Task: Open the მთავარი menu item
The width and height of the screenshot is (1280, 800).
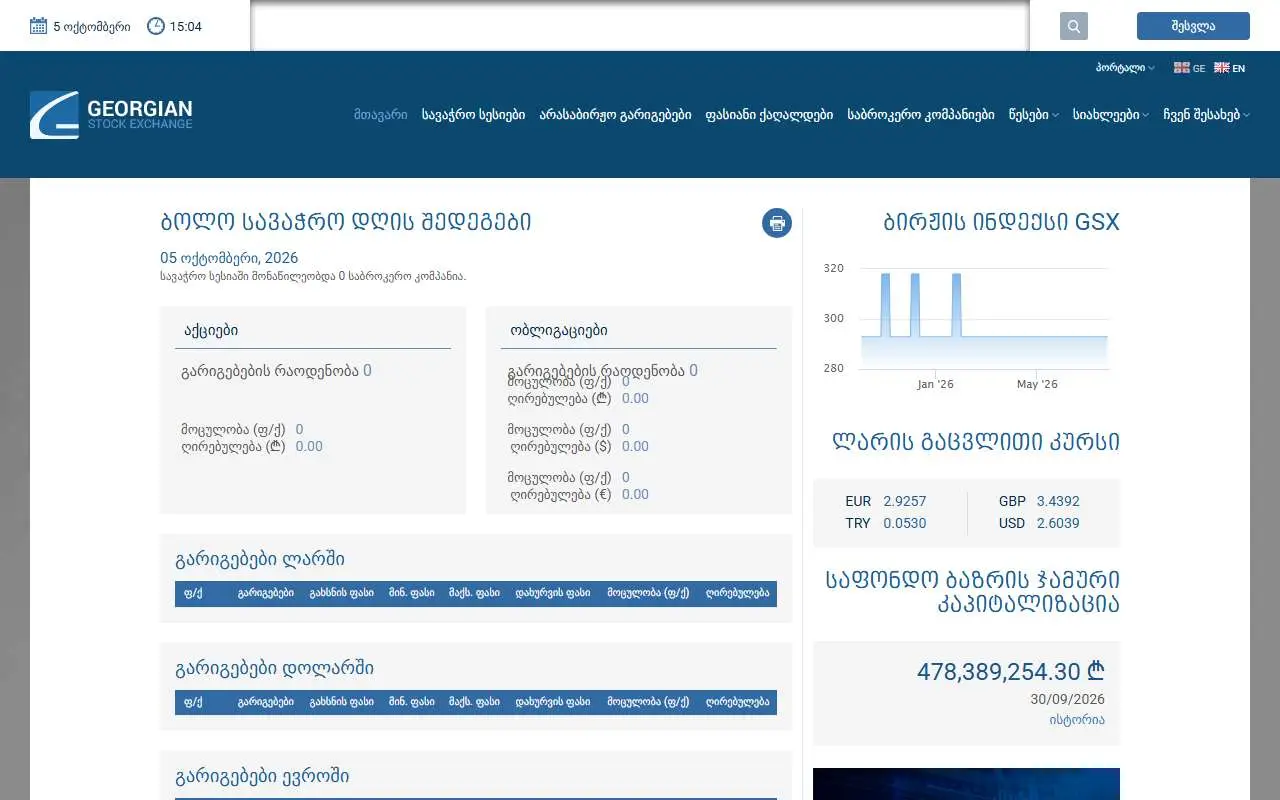Action: pos(381,115)
